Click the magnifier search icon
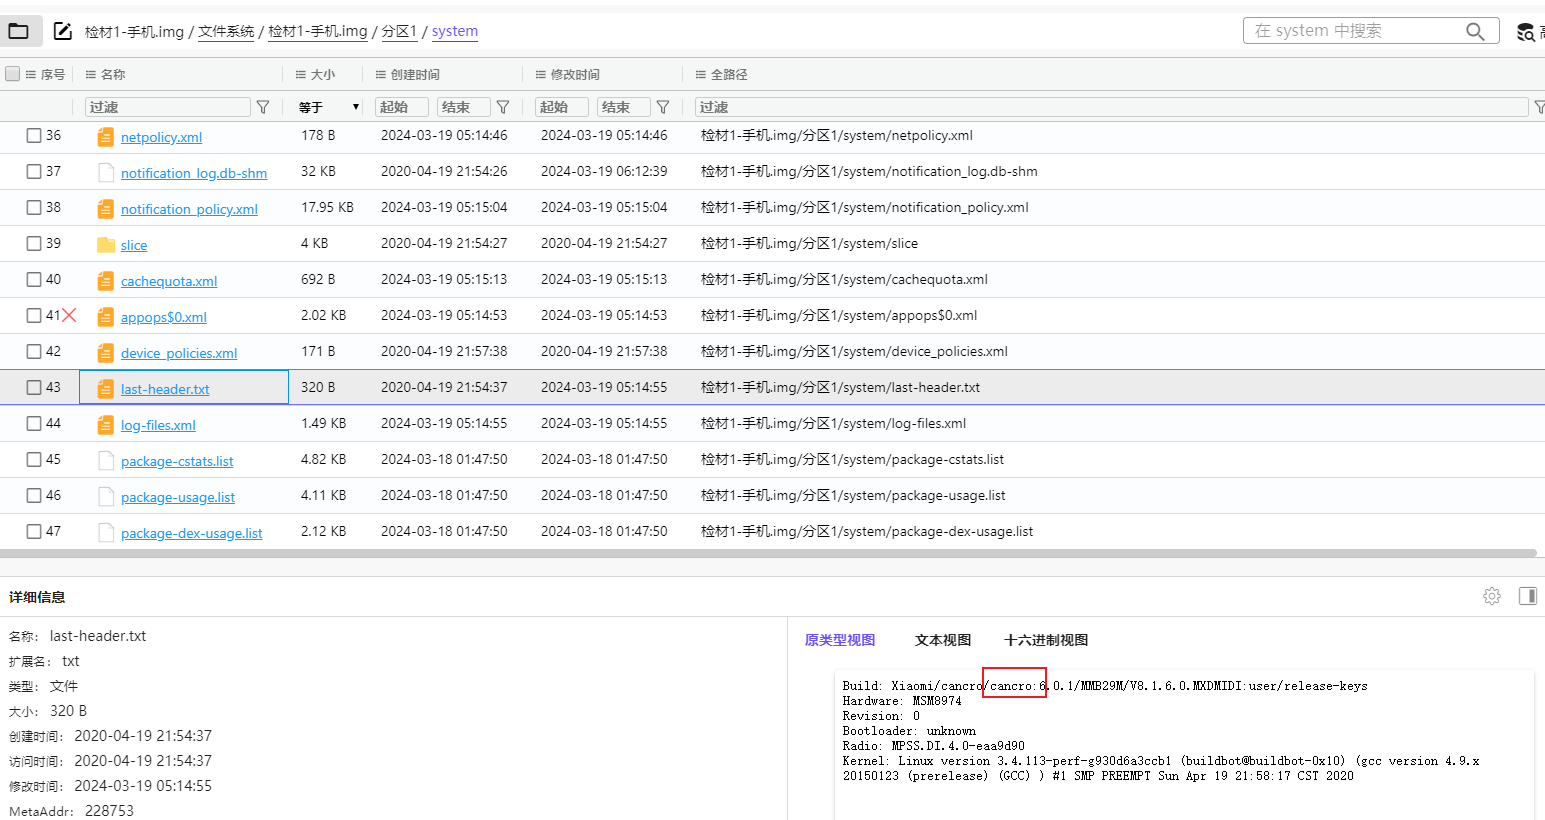1545x820 pixels. click(1475, 31)
